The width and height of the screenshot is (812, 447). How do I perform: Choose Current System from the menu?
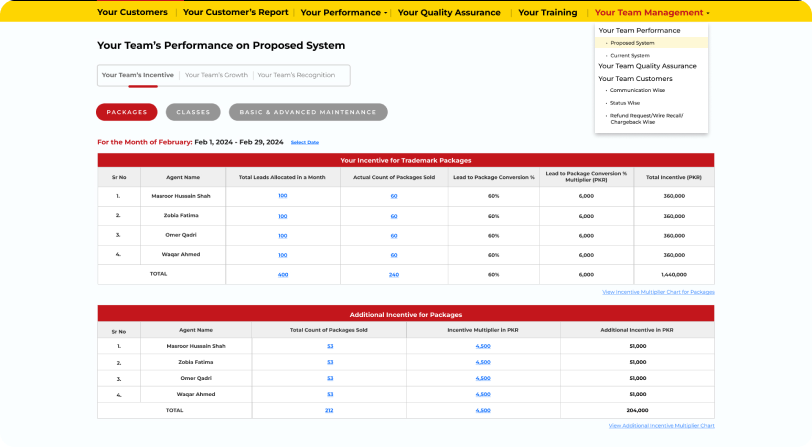[630, 55]
